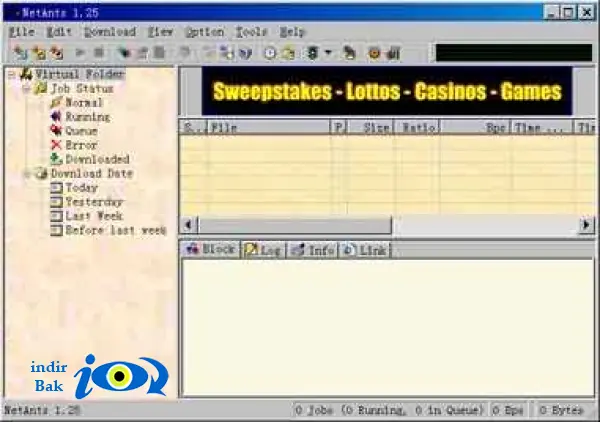Open the dropdown arrow beside the dial toolbar icon

(x=328, y=53)
